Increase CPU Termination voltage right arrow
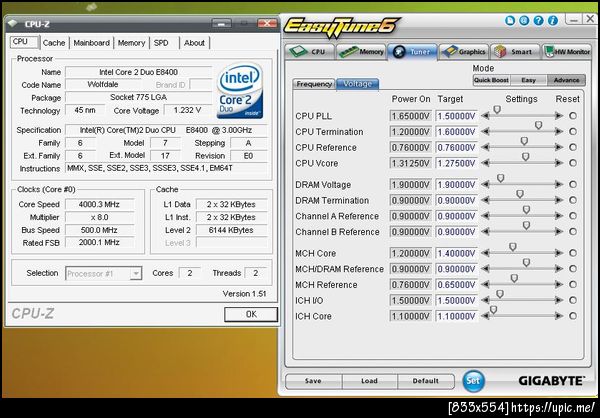This screenshot has height=418, width=600. [559, 131]
